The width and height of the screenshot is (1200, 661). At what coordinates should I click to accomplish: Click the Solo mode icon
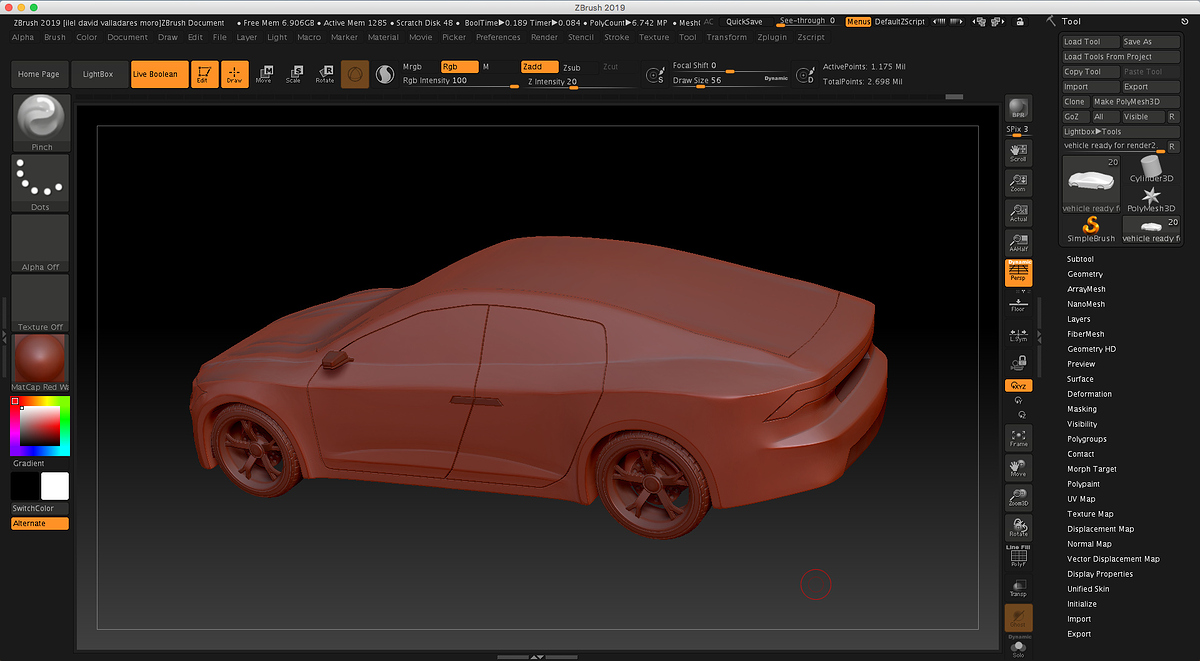click(1018, 649)
